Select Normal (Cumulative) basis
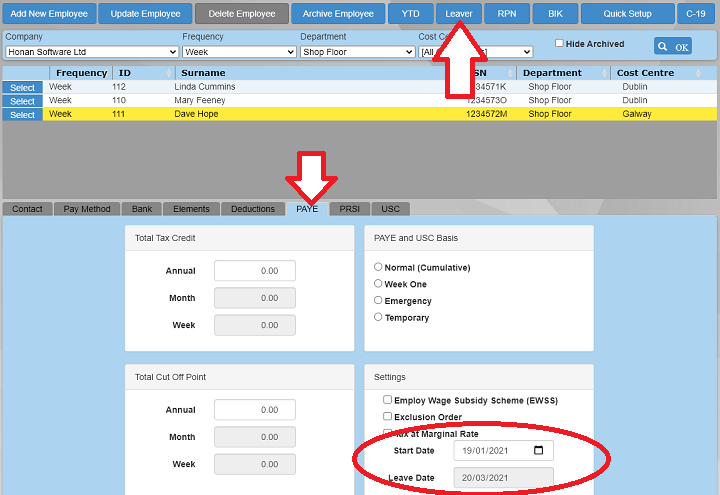Viewport: 720px width, 495px height. point(378,267)
